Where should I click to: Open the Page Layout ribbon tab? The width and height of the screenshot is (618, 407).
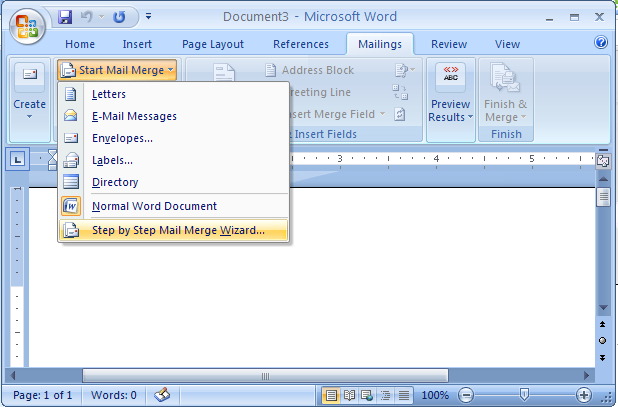point(212,44)
